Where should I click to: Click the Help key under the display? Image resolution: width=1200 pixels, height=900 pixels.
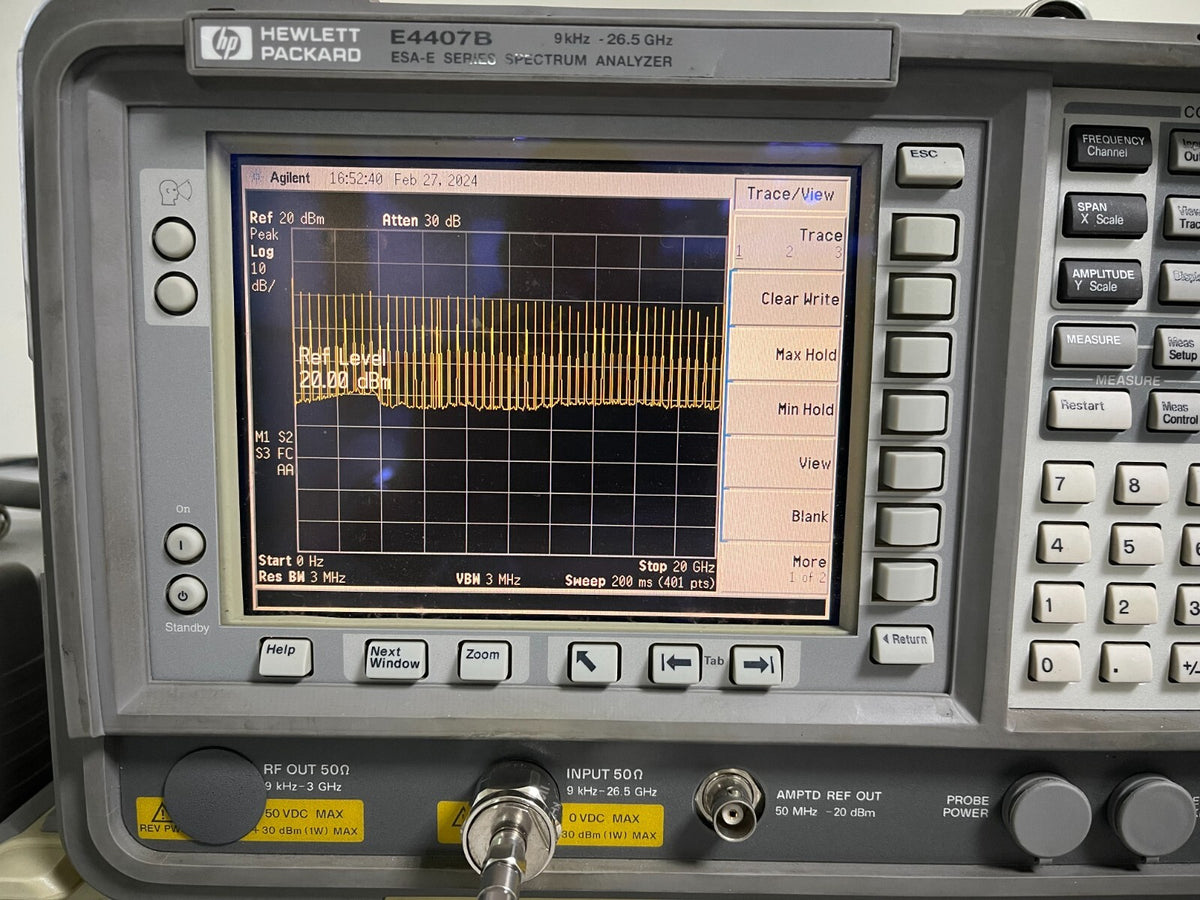(285, 657)
